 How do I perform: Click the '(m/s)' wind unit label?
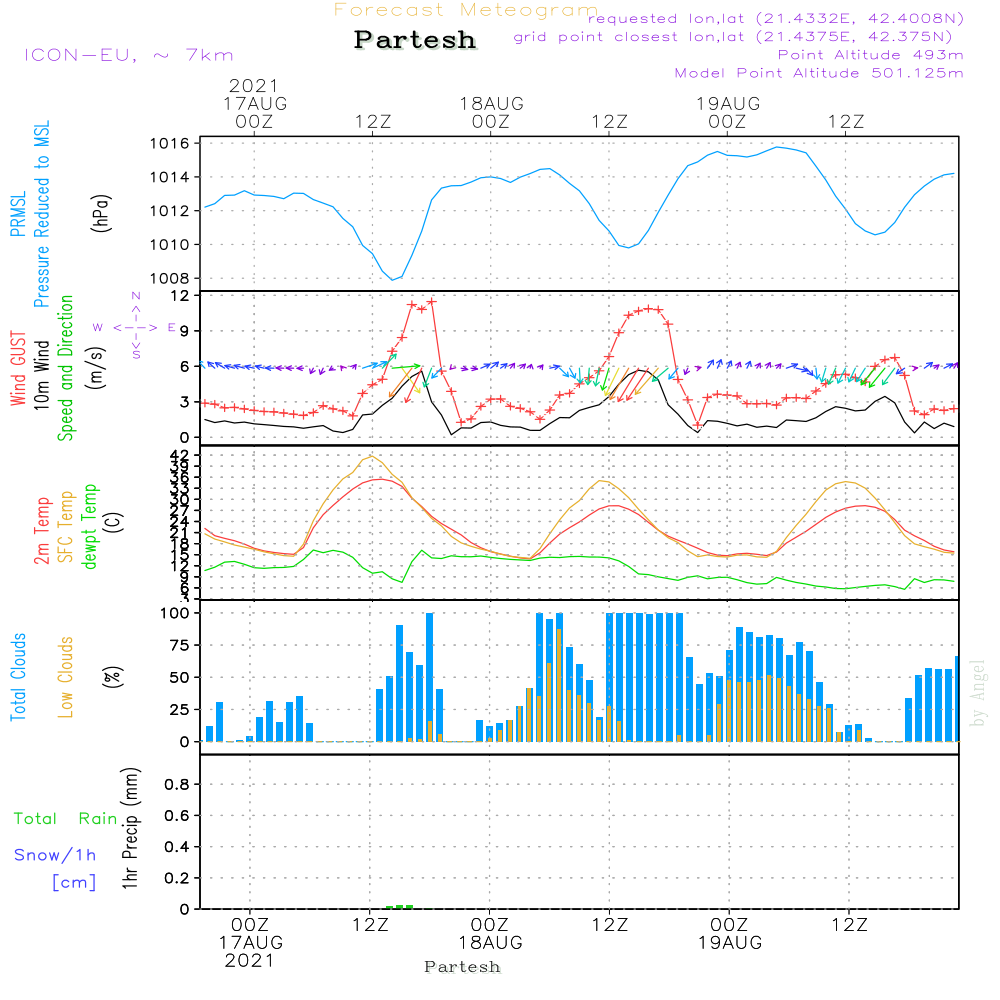coord(96,368)
